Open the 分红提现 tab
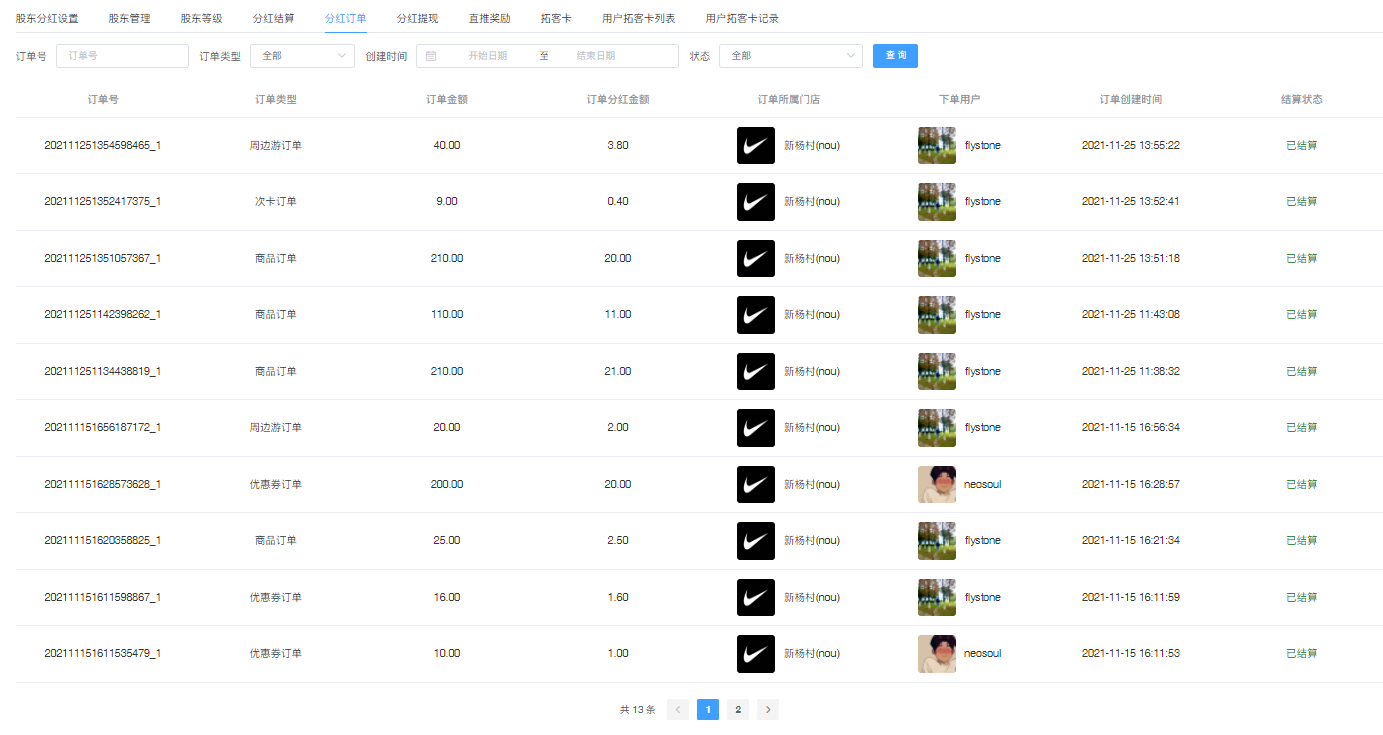Image resolution: width=1383 pixels, height=735 pixels. point(418,18)
